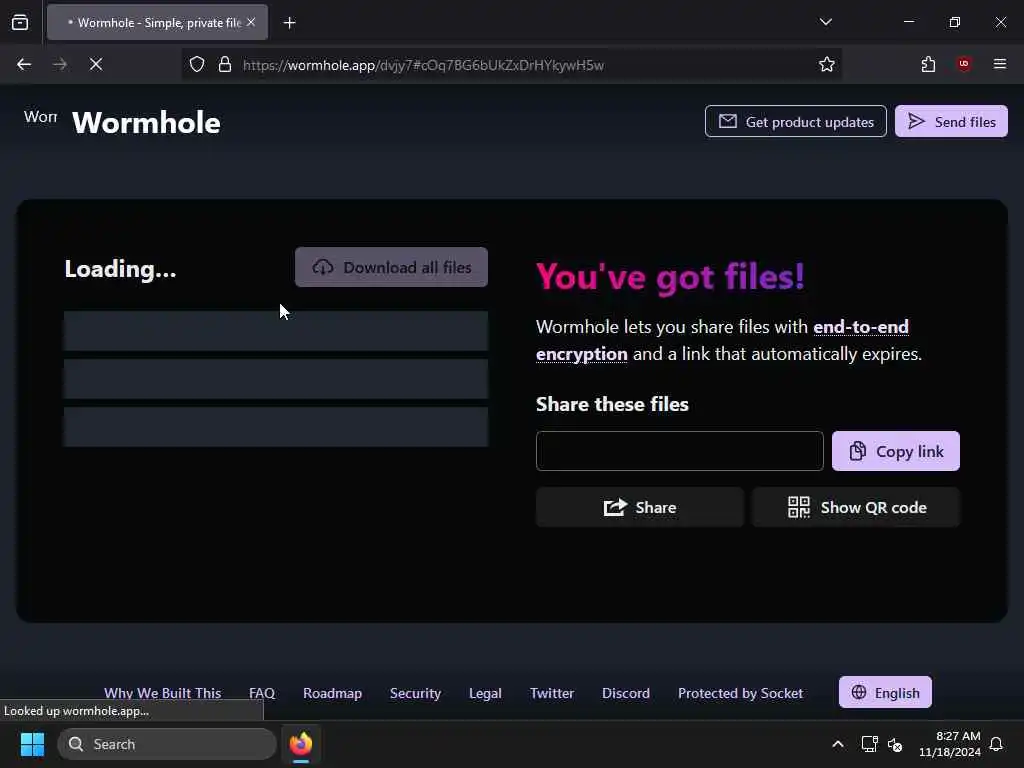Select the Wormhole browser tab

[x=157, y=22]
